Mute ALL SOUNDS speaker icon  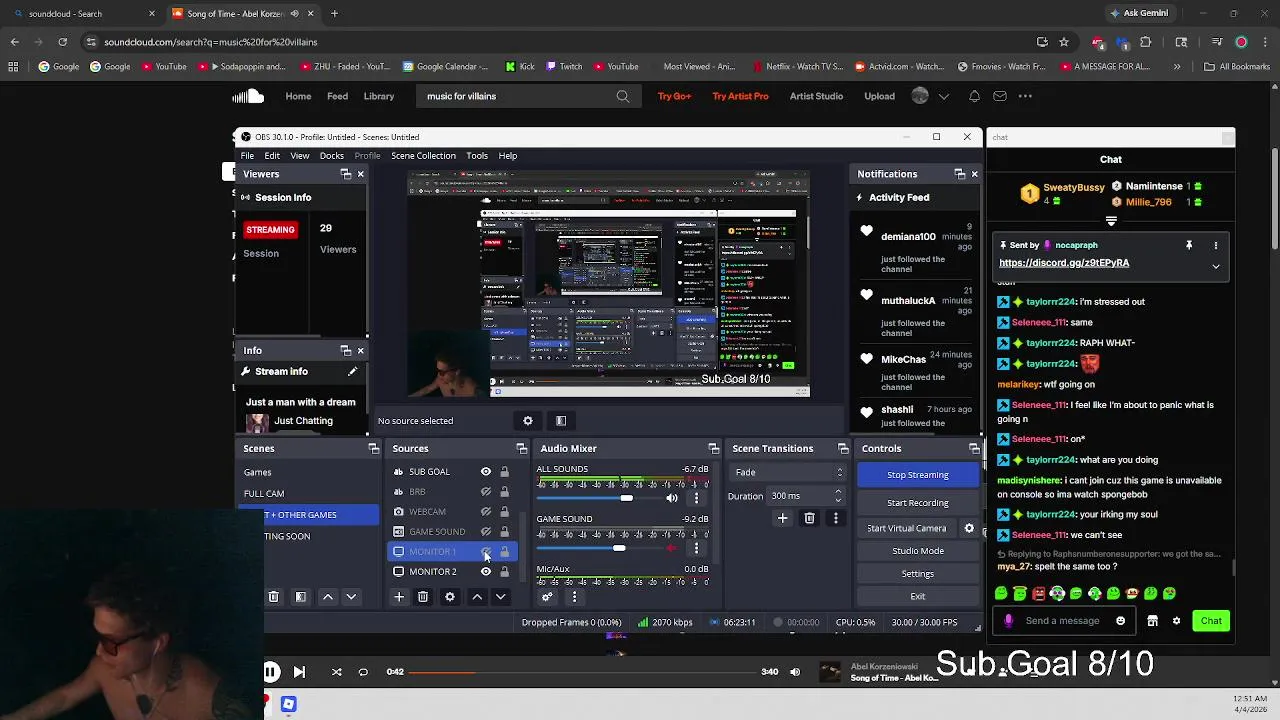click(672, 498)
